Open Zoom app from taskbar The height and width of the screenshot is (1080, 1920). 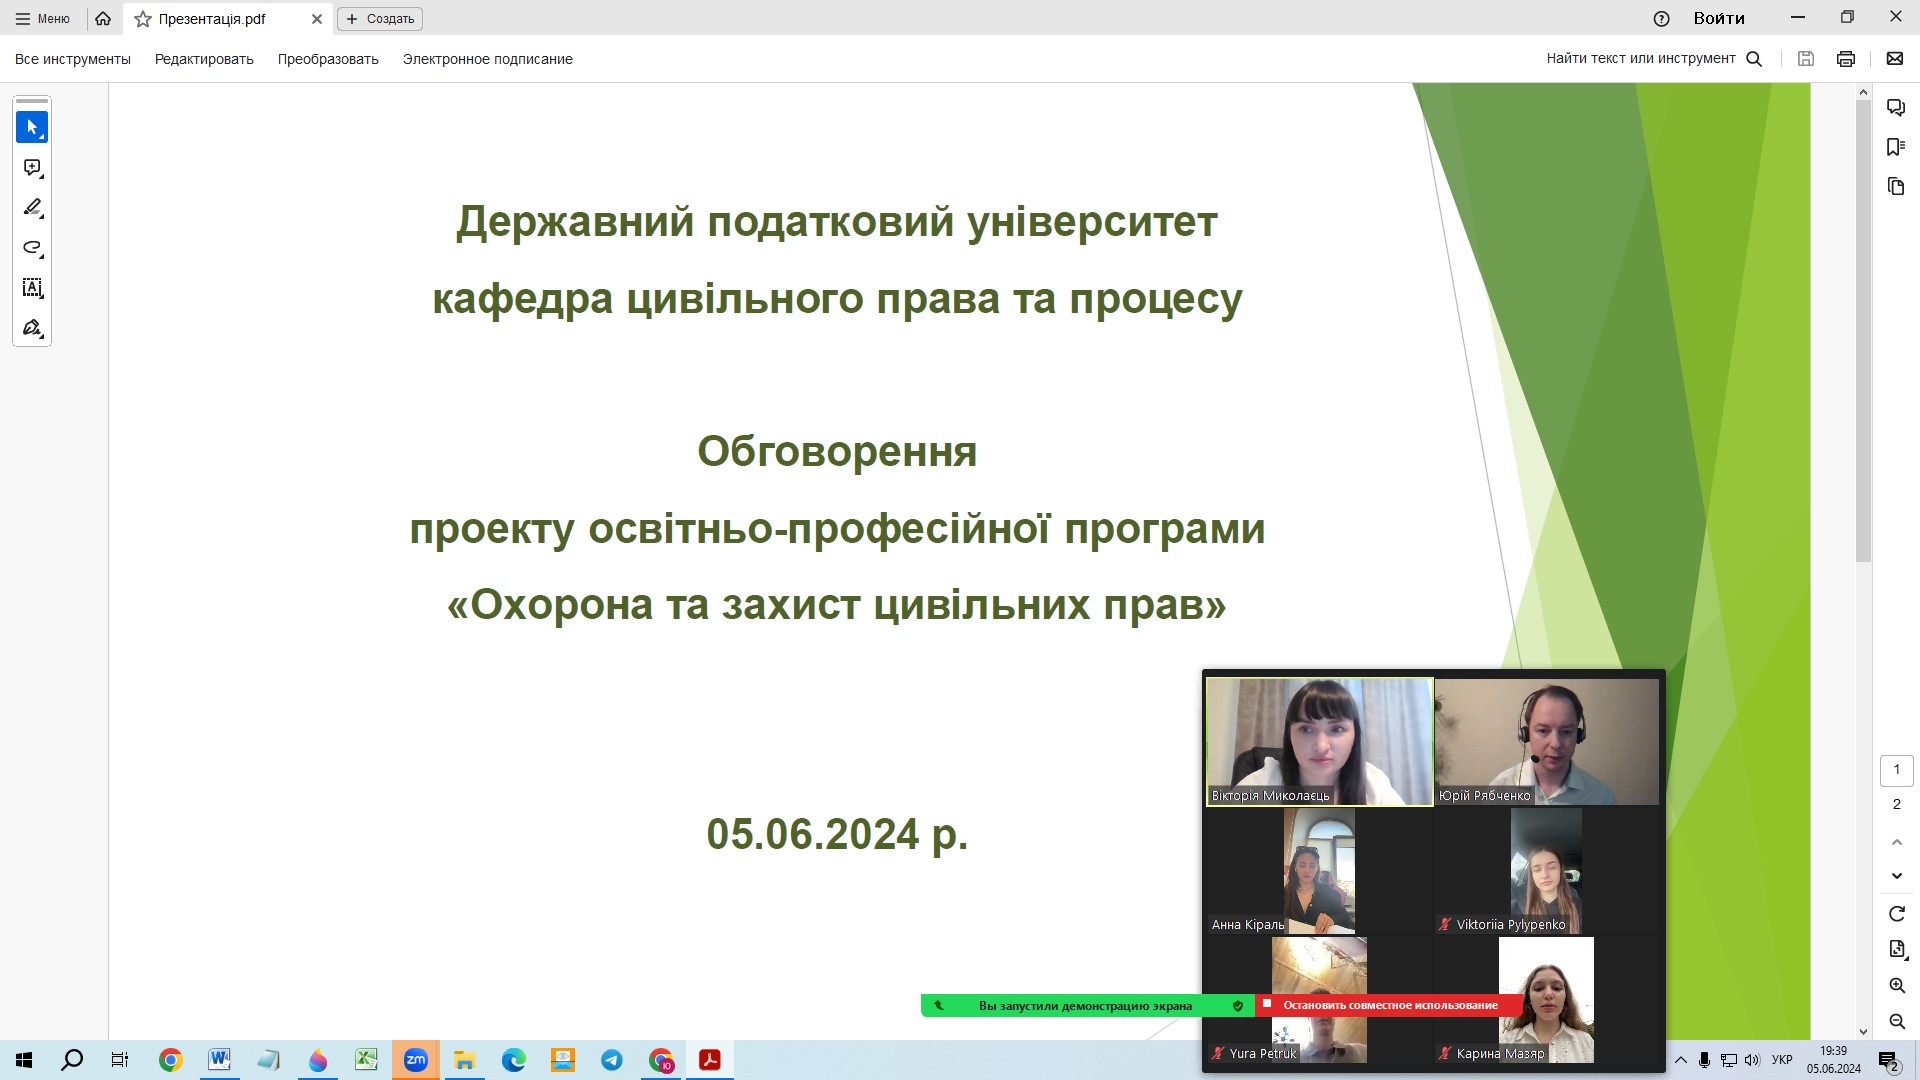tap(416, 1060)
